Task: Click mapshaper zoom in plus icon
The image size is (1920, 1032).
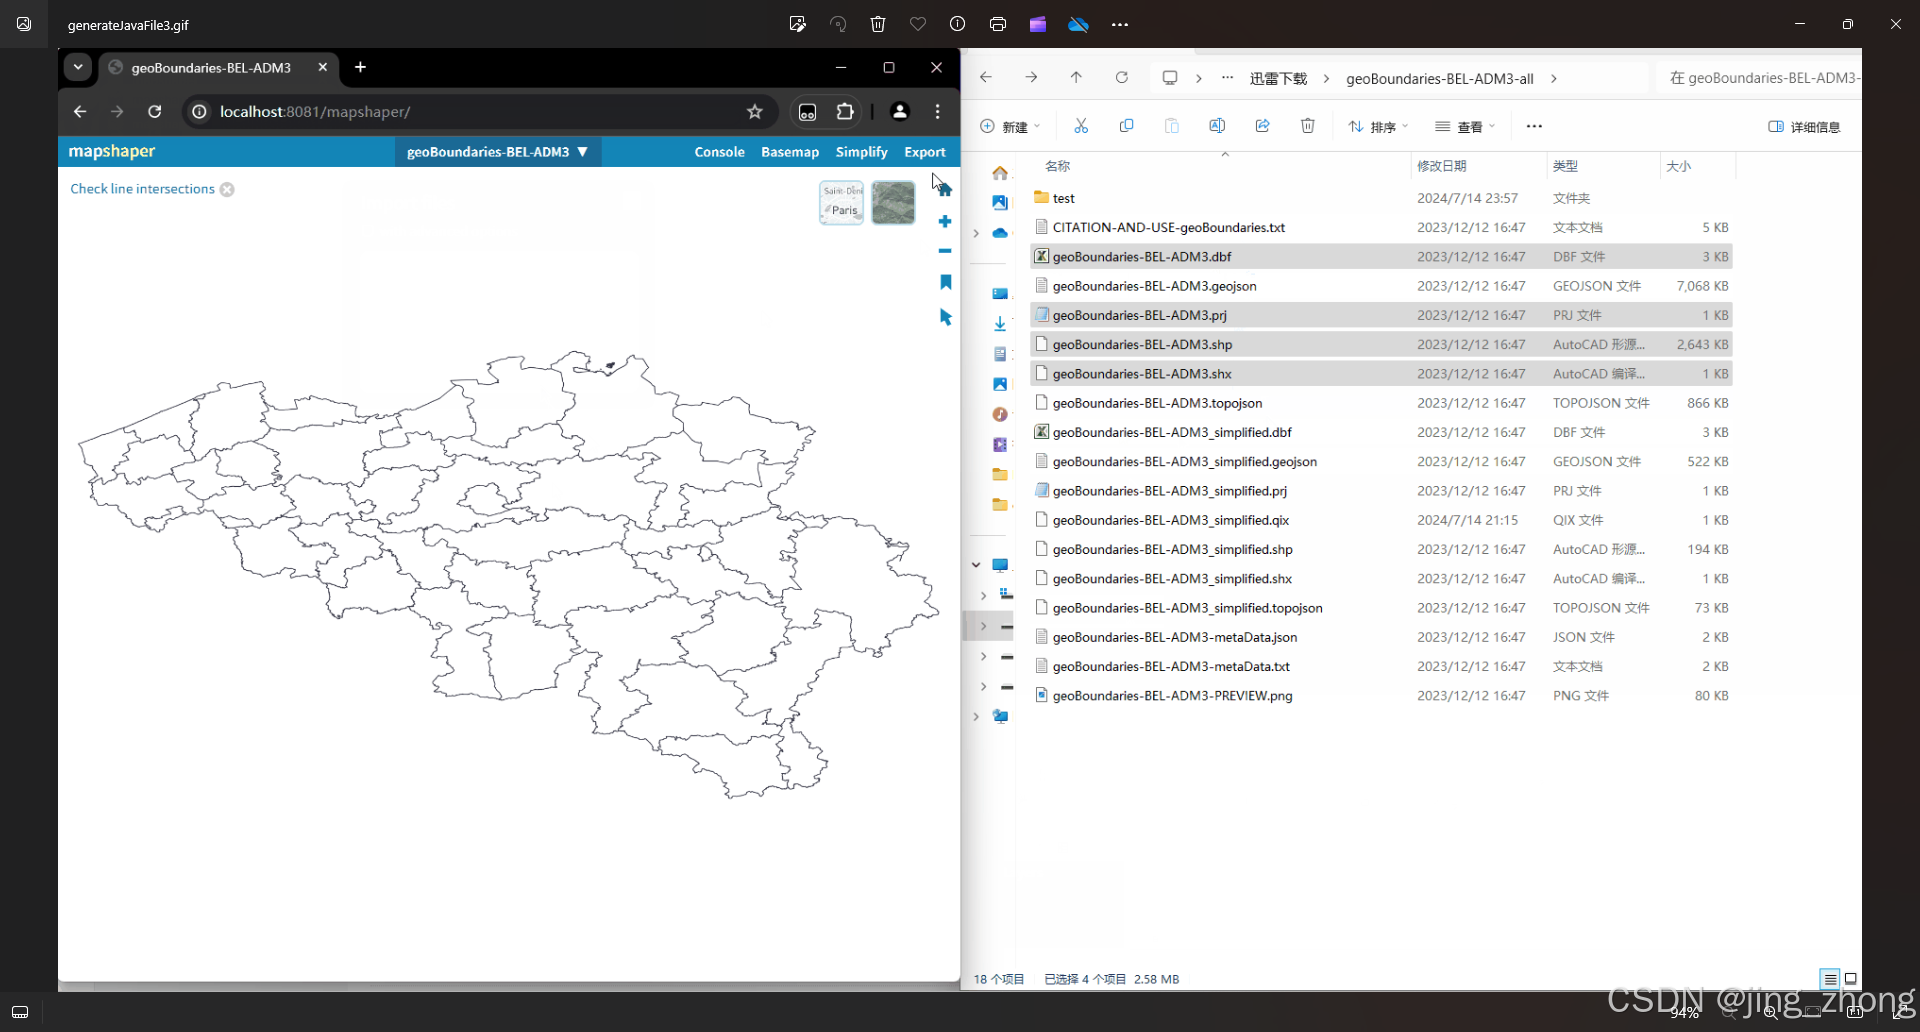Action: (945, 221)
